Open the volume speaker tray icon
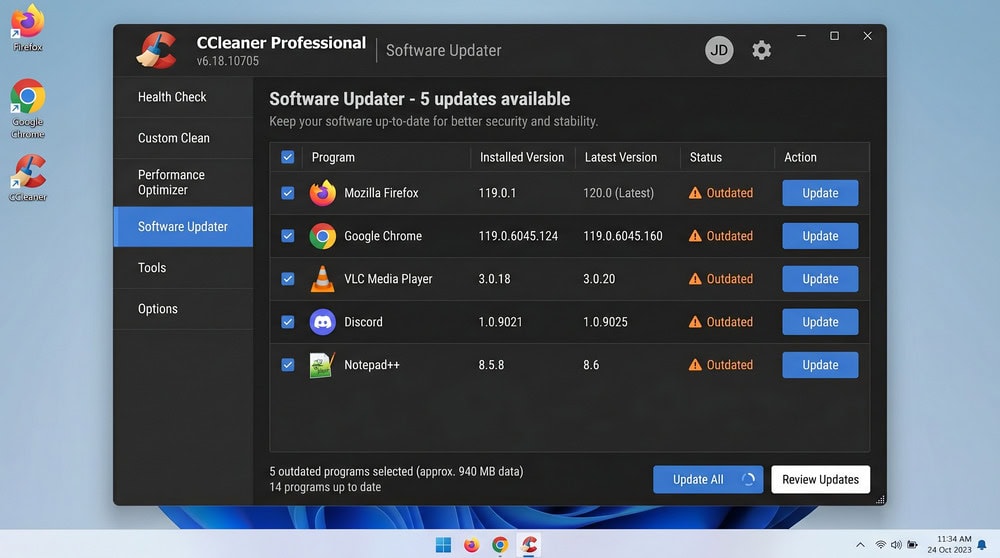 [x=896, y=545]
